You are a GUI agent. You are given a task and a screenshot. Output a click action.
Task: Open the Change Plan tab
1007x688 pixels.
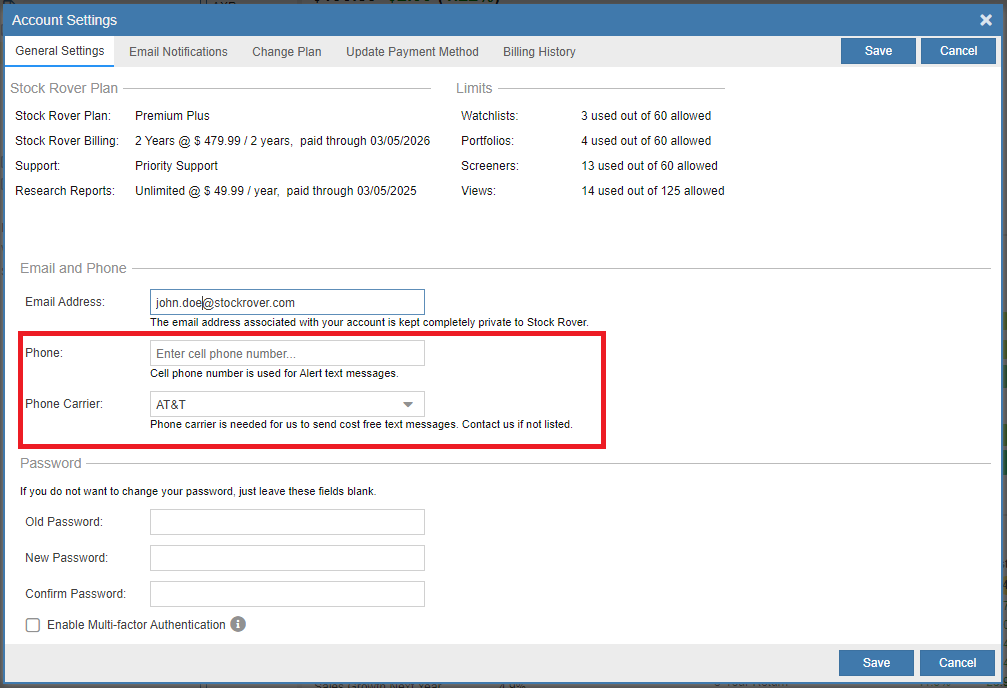(x=286, y=51)
